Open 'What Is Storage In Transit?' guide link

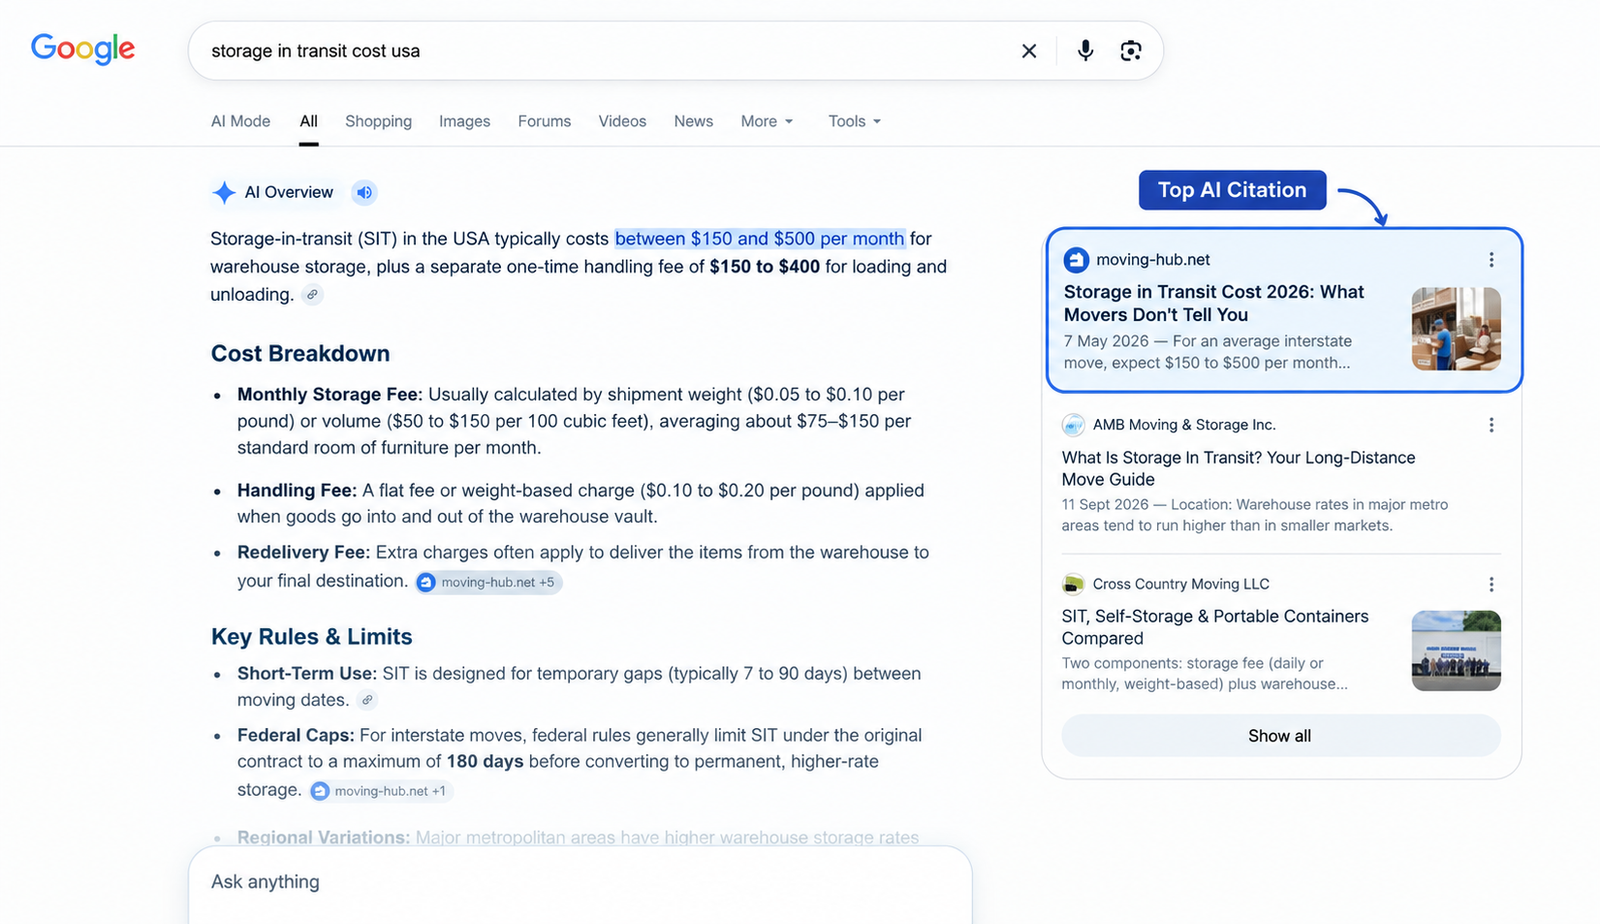click(1238, 468)
